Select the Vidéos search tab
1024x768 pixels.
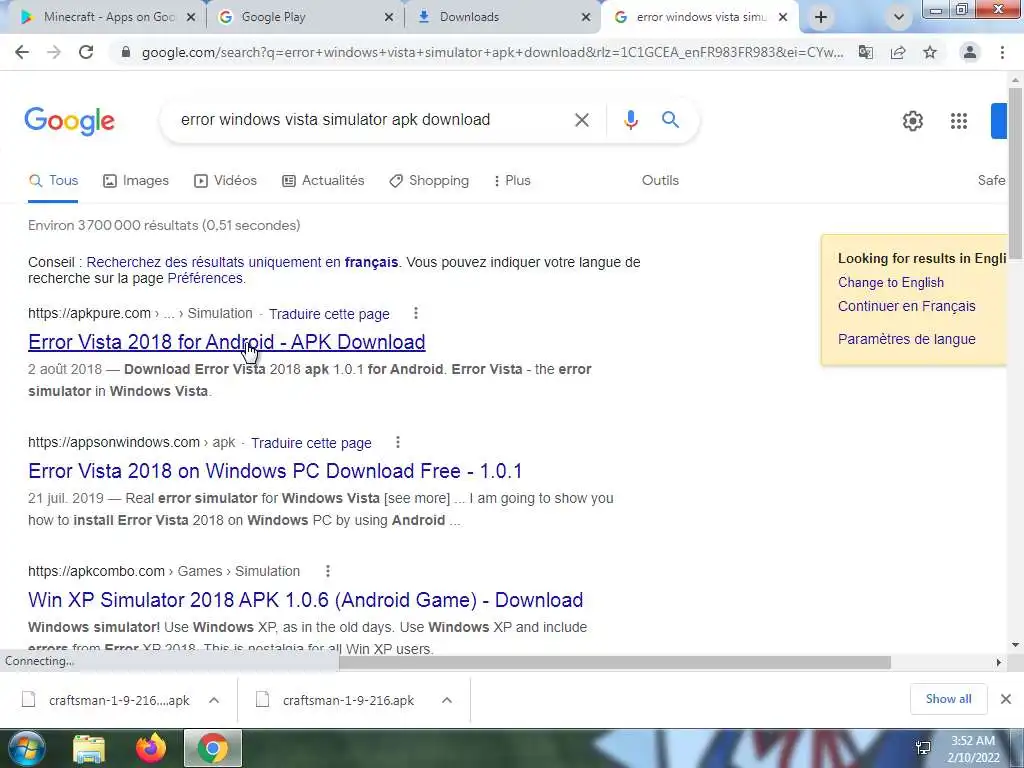coord(225,181)
